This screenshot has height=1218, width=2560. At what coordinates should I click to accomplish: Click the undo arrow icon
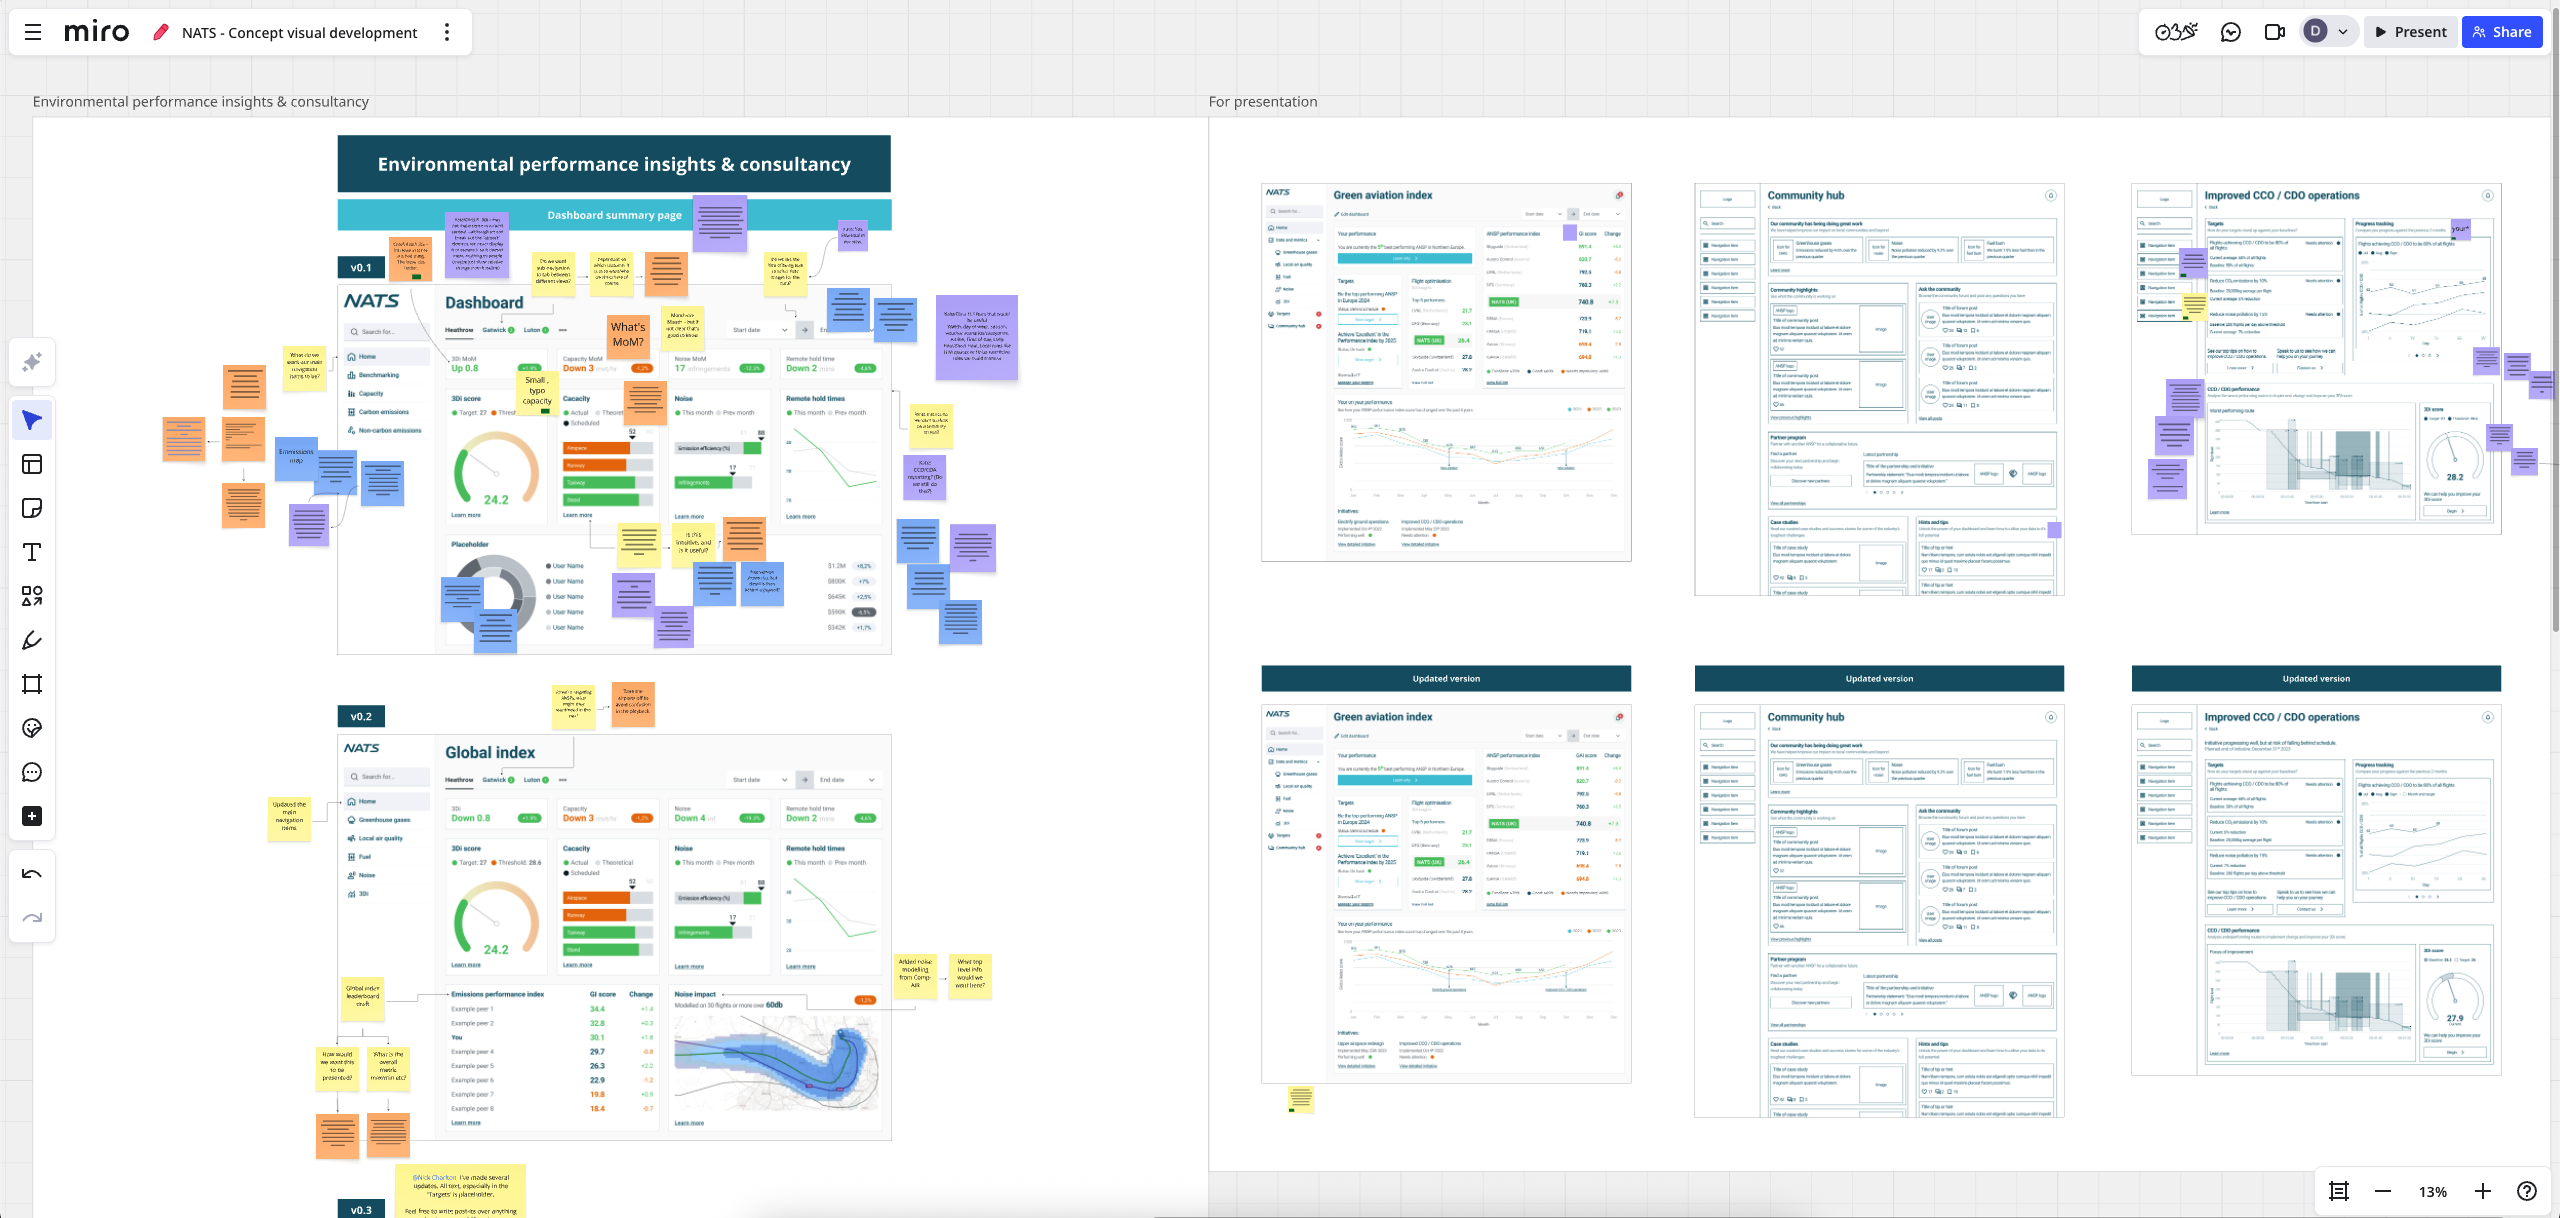[32, 872]
